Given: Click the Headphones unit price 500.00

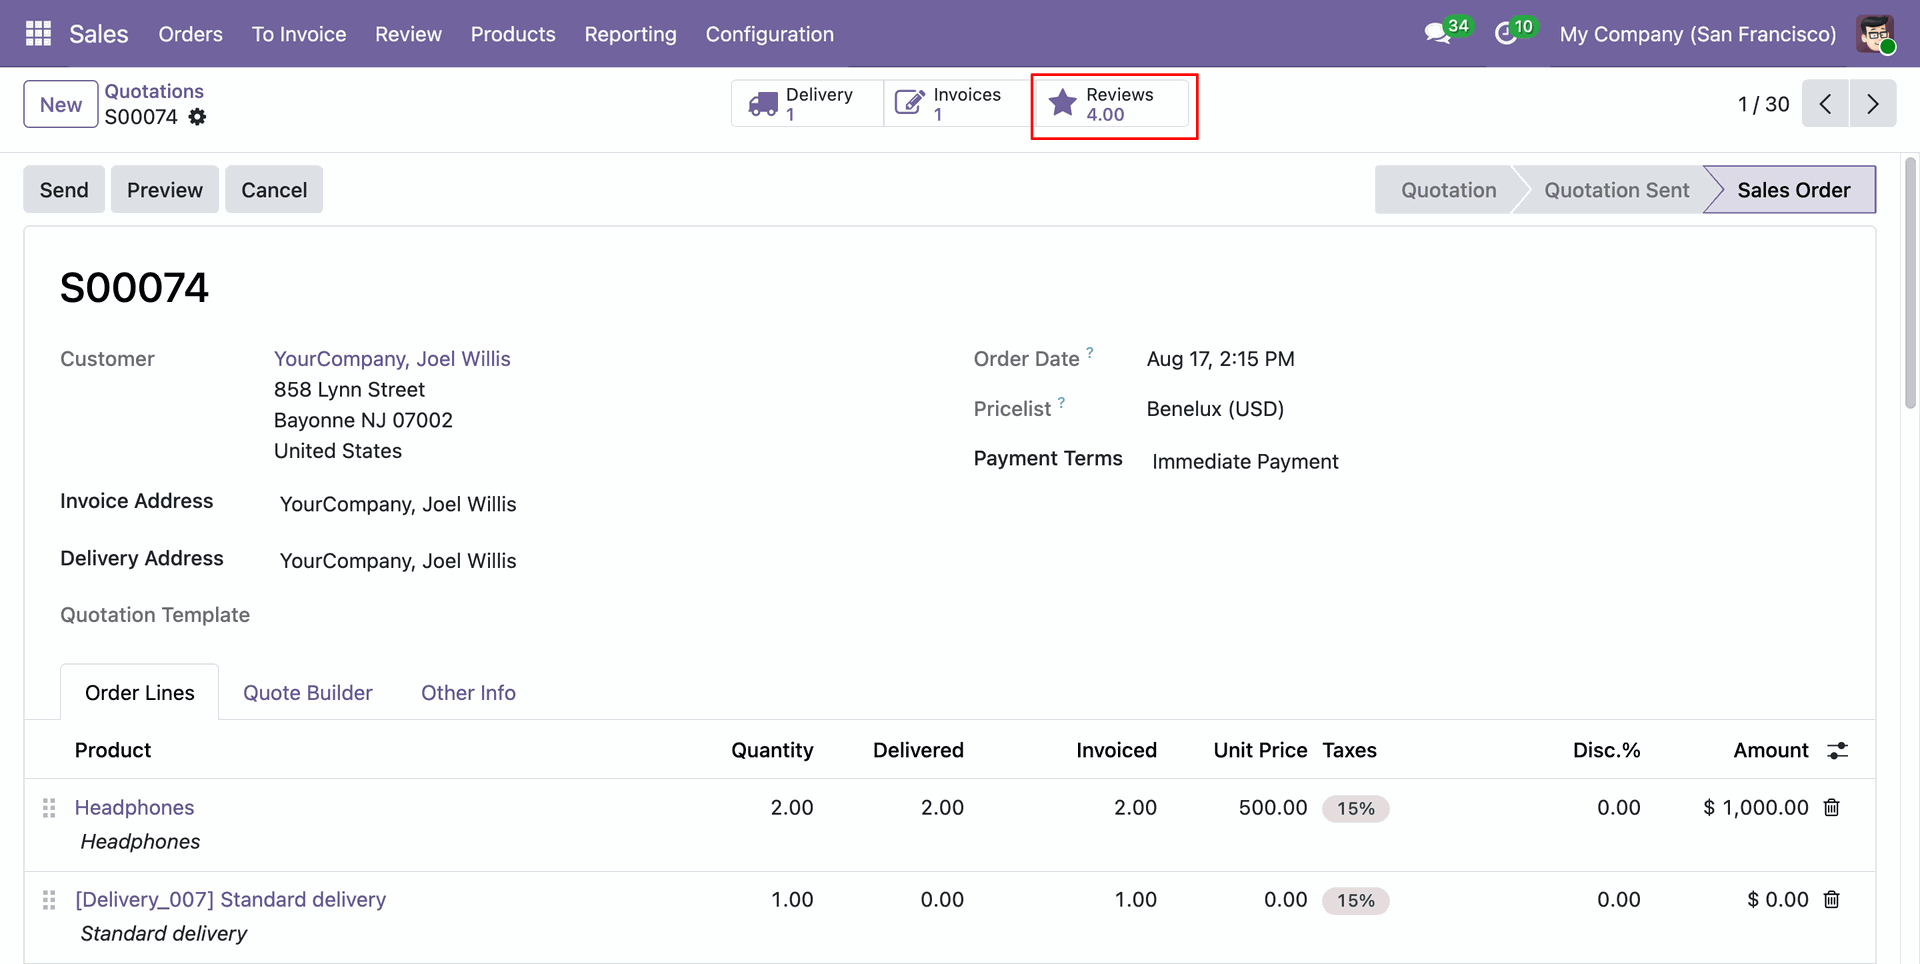Looking at the screenshot, I should [x=1272, y=807].
